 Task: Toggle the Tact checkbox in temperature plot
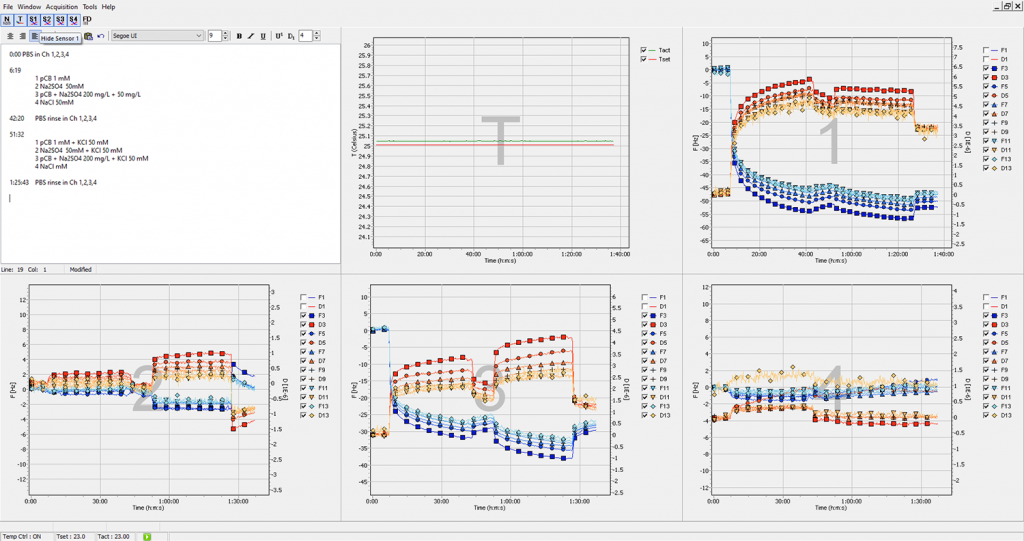pos(644,50)
